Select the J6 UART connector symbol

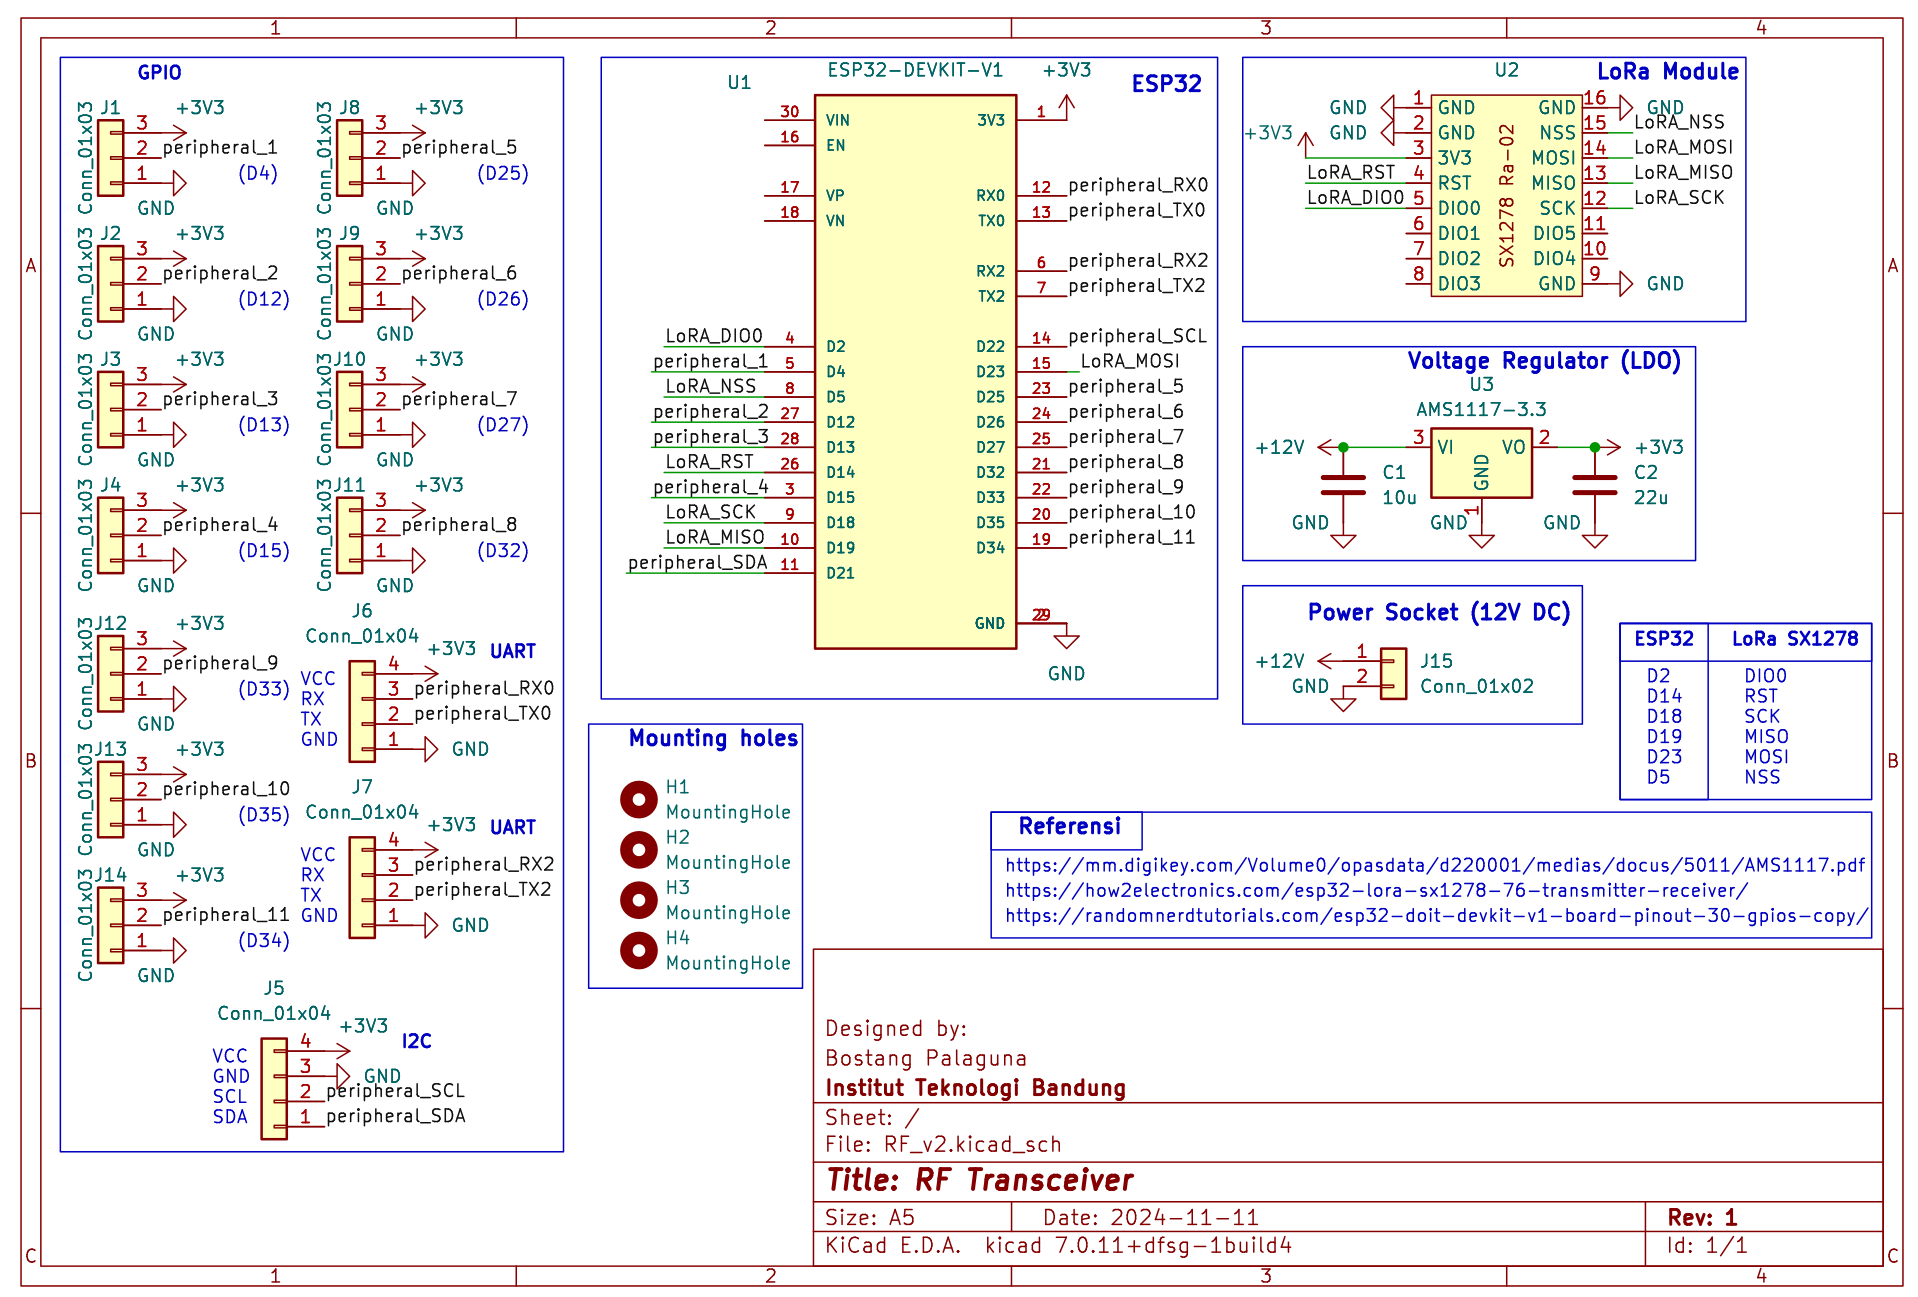[362, 711]
